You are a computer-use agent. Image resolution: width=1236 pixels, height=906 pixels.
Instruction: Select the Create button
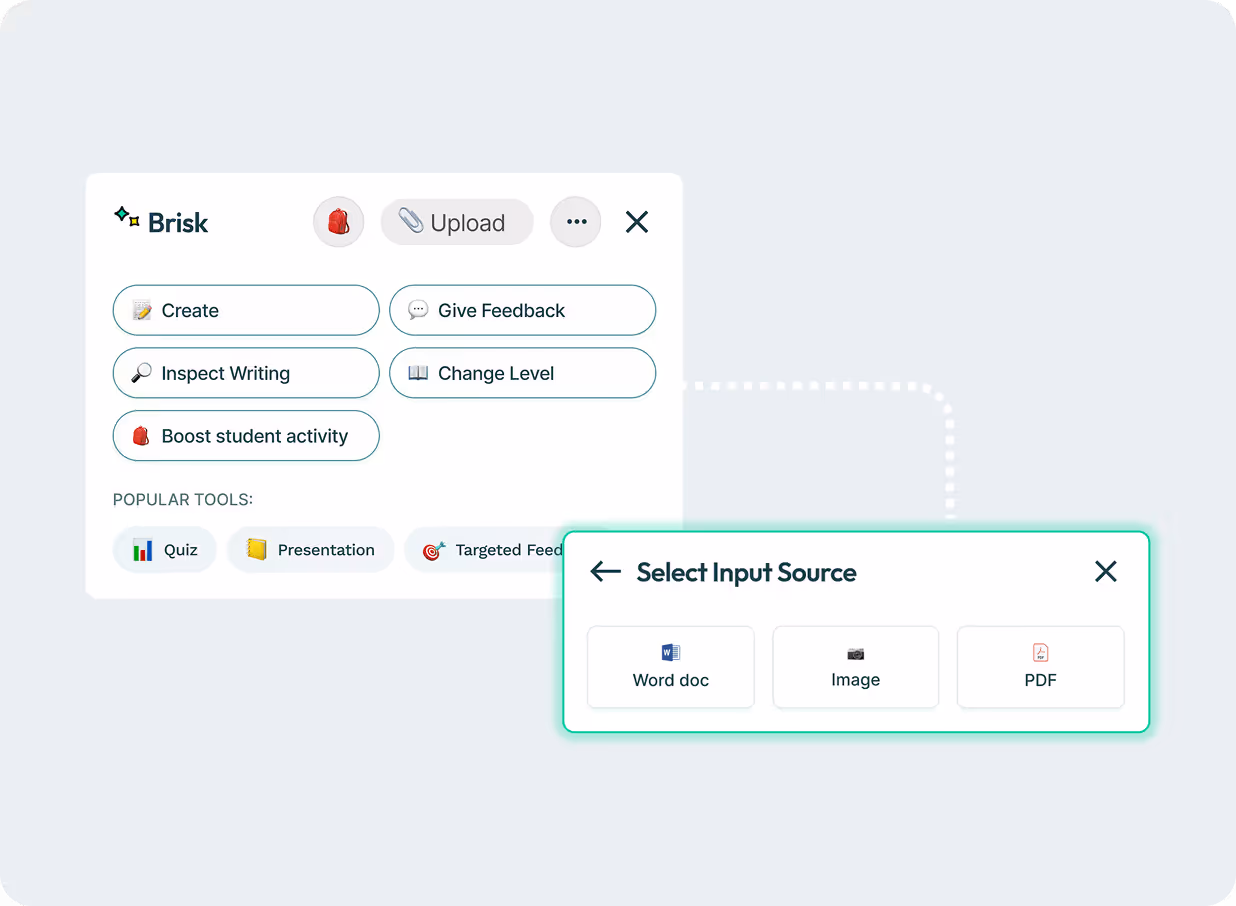pos(246,310)
